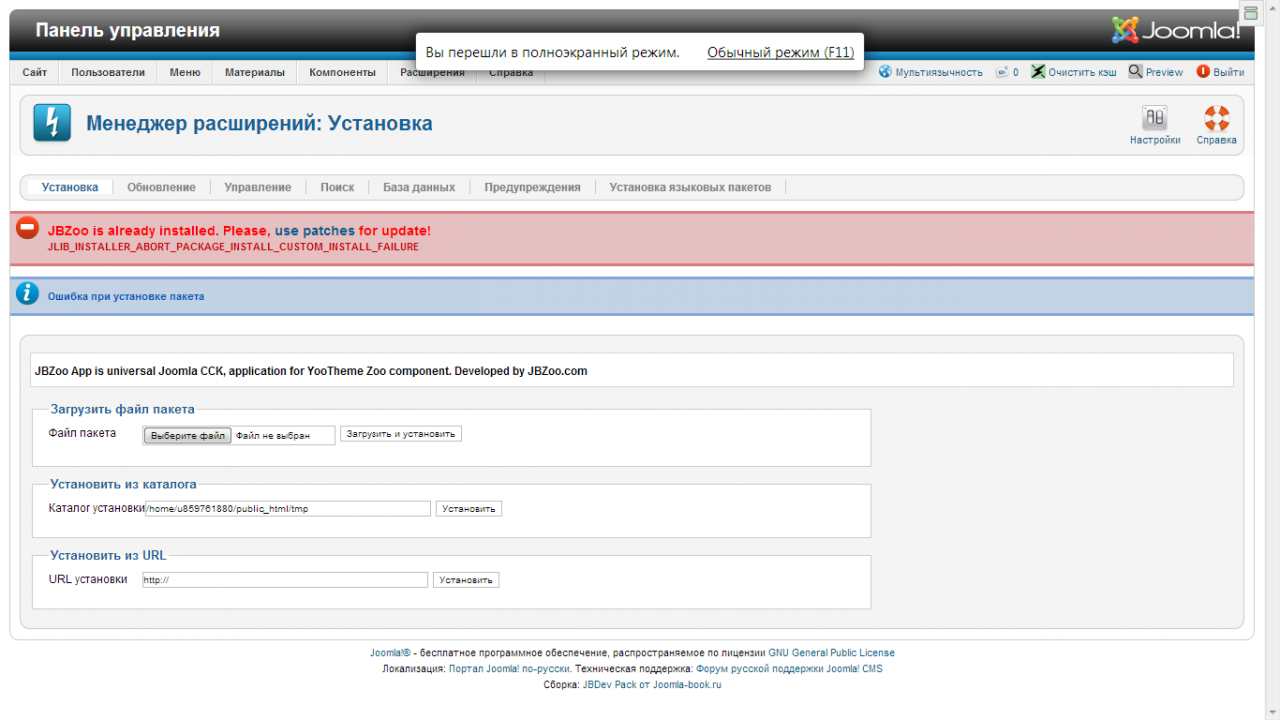Click the Панель управления header title
1280x720 pixels.
pos(127,30)
